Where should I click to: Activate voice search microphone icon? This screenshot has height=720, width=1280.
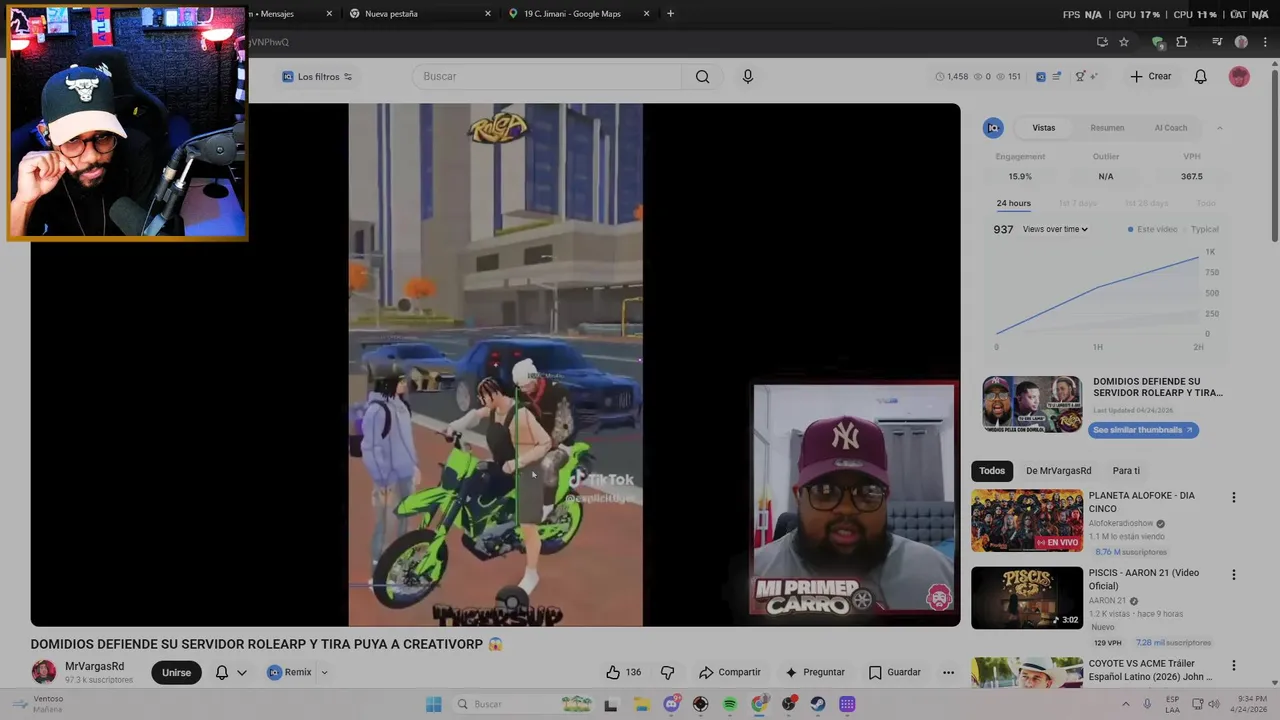[747, 77]
